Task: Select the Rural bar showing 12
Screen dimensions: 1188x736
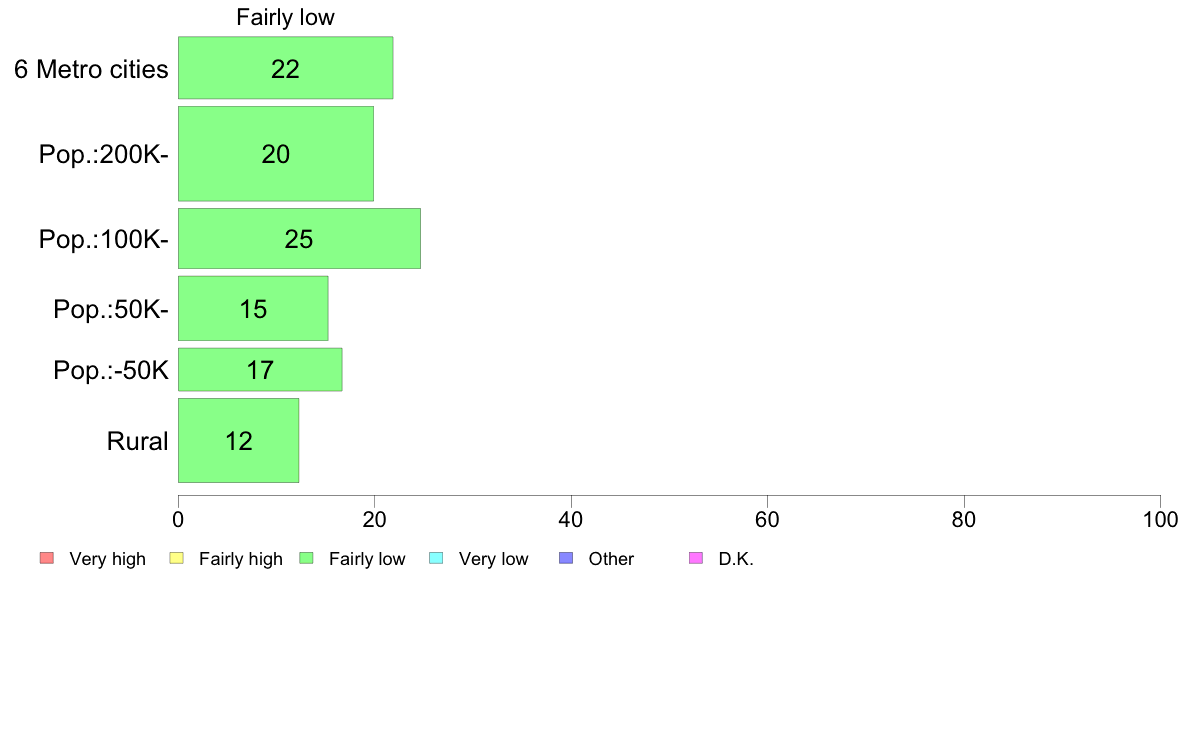Action: (x=239, y=440)
